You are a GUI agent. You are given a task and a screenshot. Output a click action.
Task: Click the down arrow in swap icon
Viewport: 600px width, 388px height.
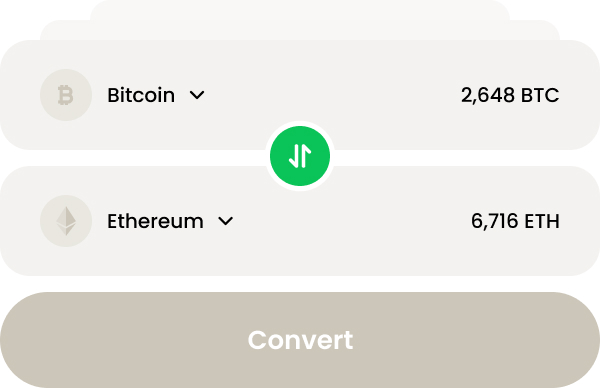tap(294, 156)
